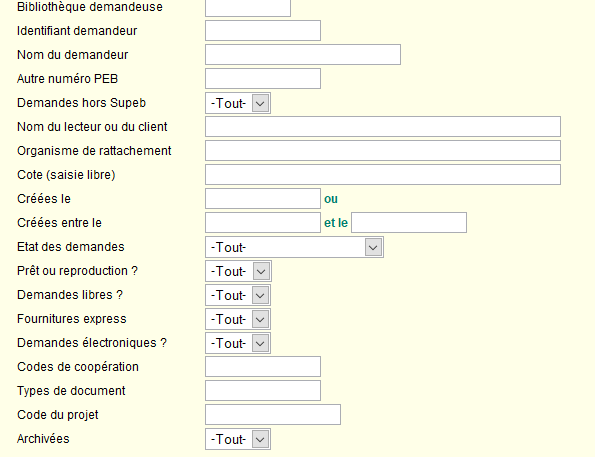Viewport: 595px width, 457px height.
Task: Click the Code du projet field
Action: click(x=273, y=414)
